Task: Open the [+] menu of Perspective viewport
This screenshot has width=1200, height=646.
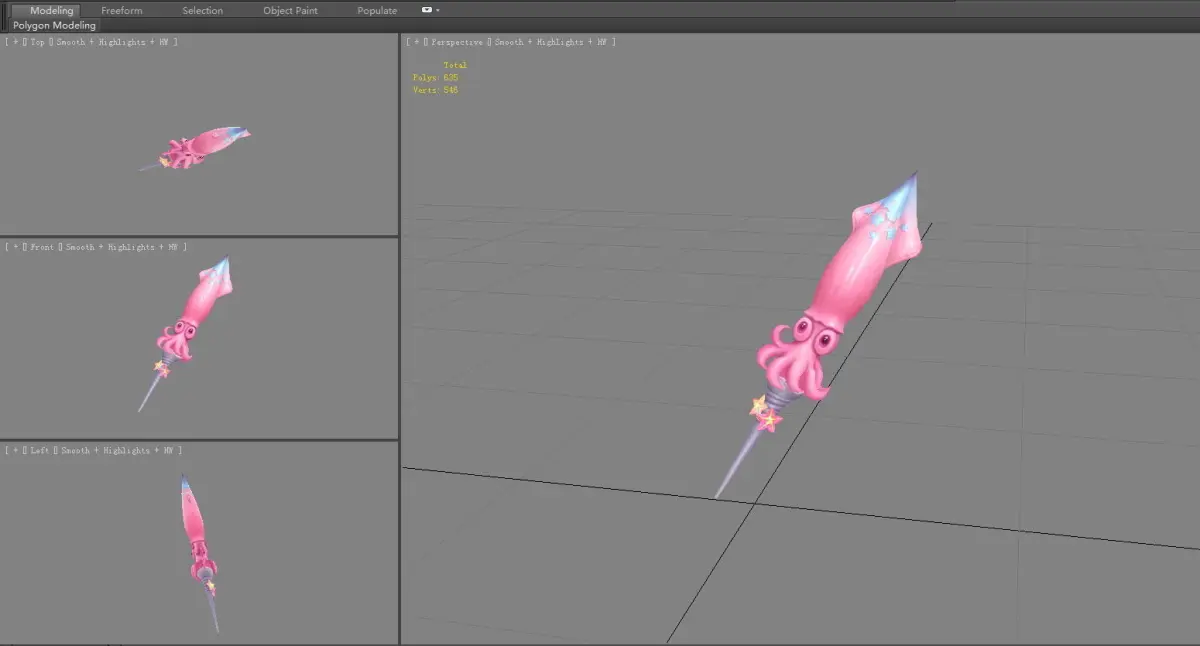Action: [416, 42]
